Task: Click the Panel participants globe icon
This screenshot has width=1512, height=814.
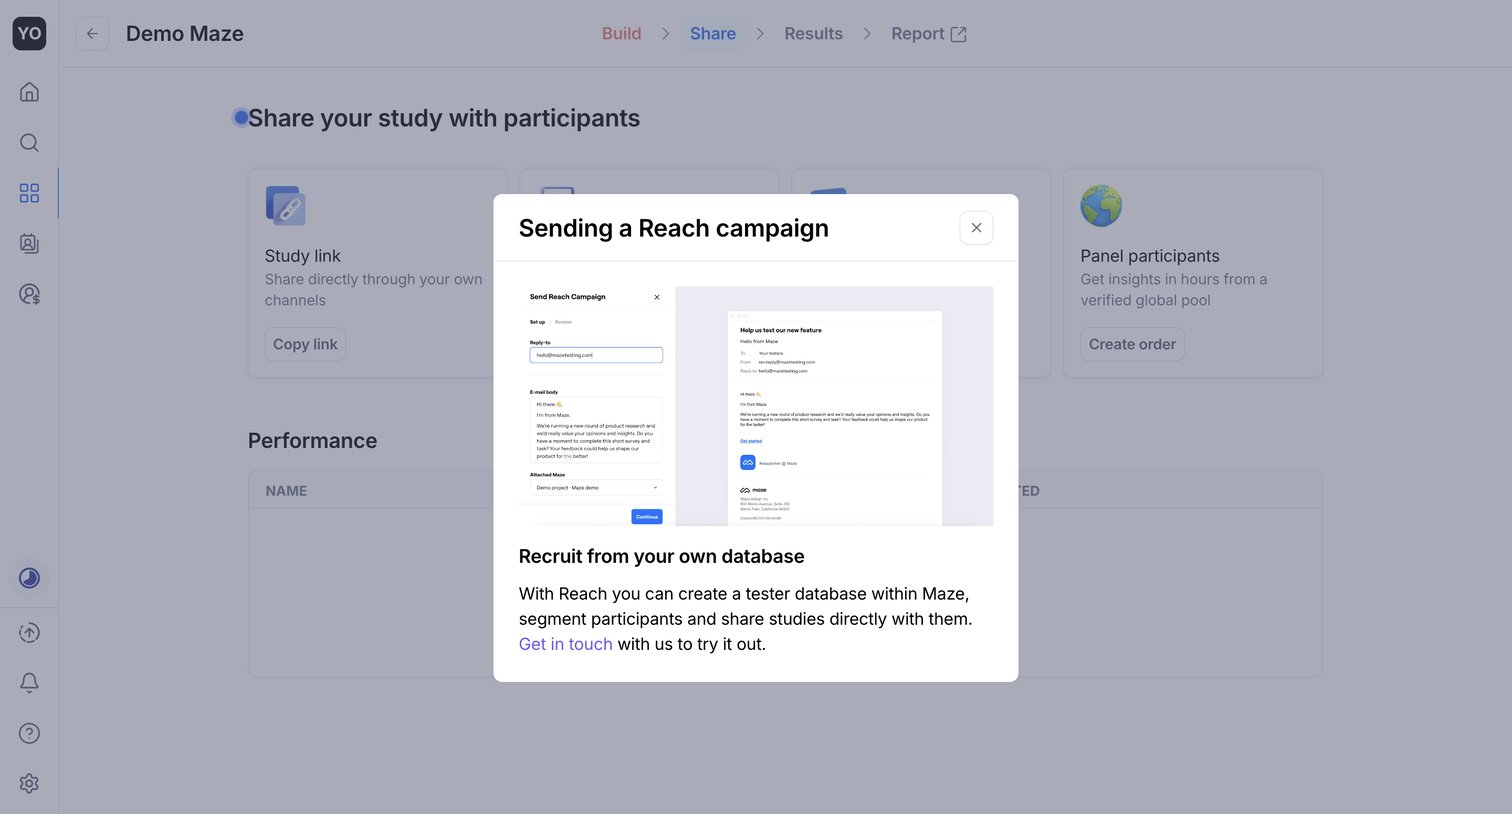Action: point(1101,205)
